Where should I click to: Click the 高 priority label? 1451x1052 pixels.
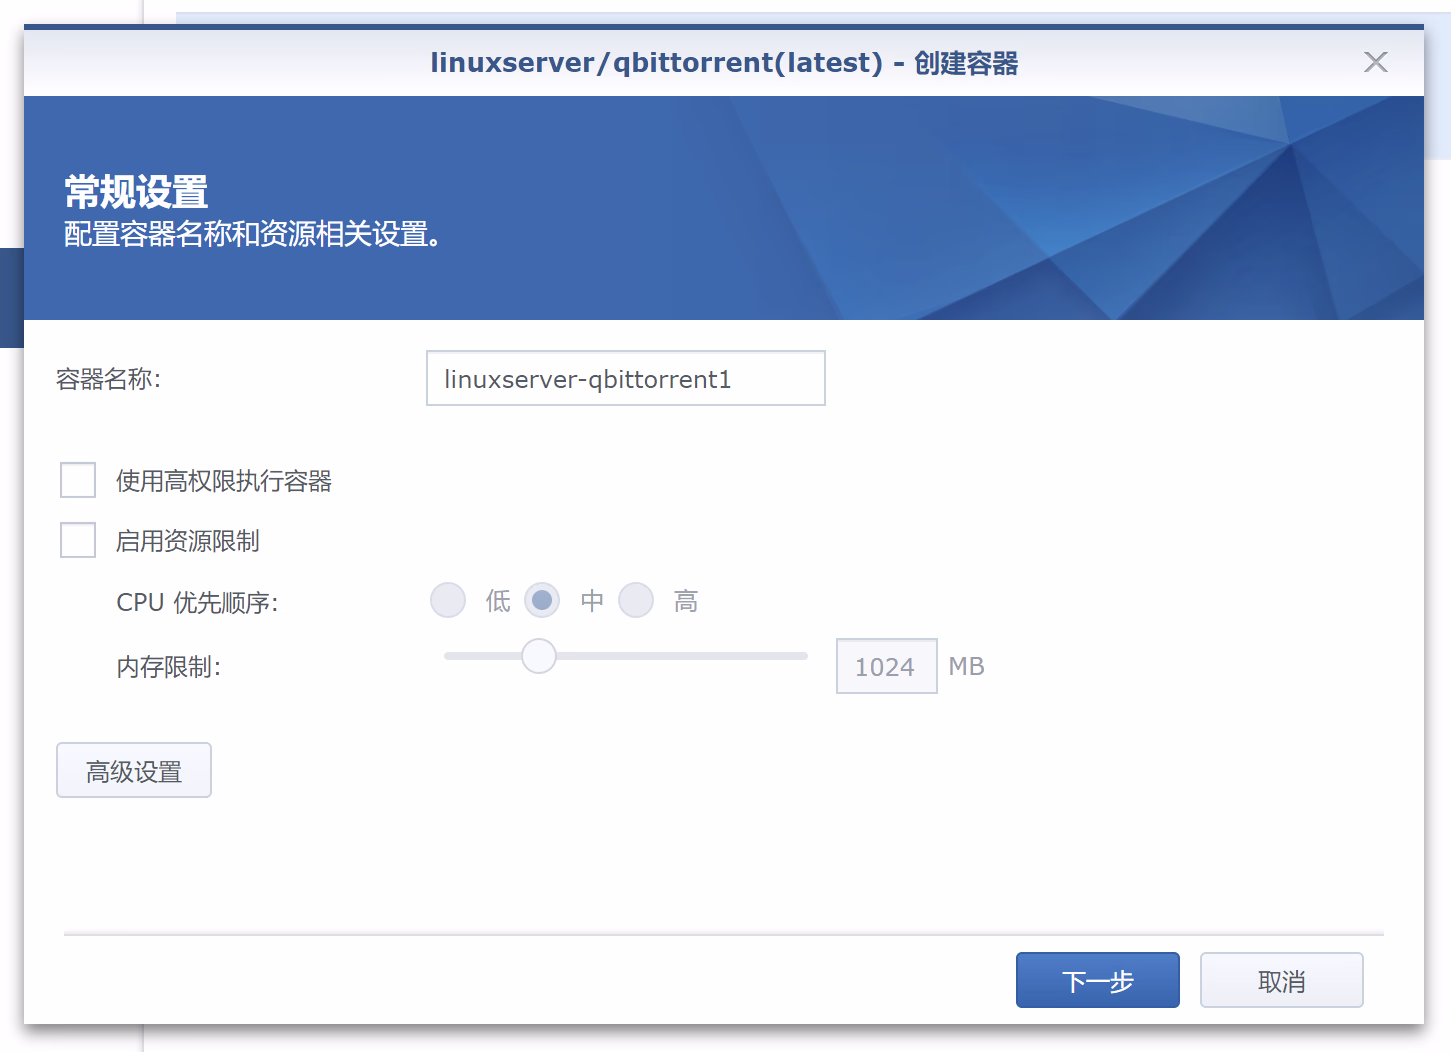point(686,601)
